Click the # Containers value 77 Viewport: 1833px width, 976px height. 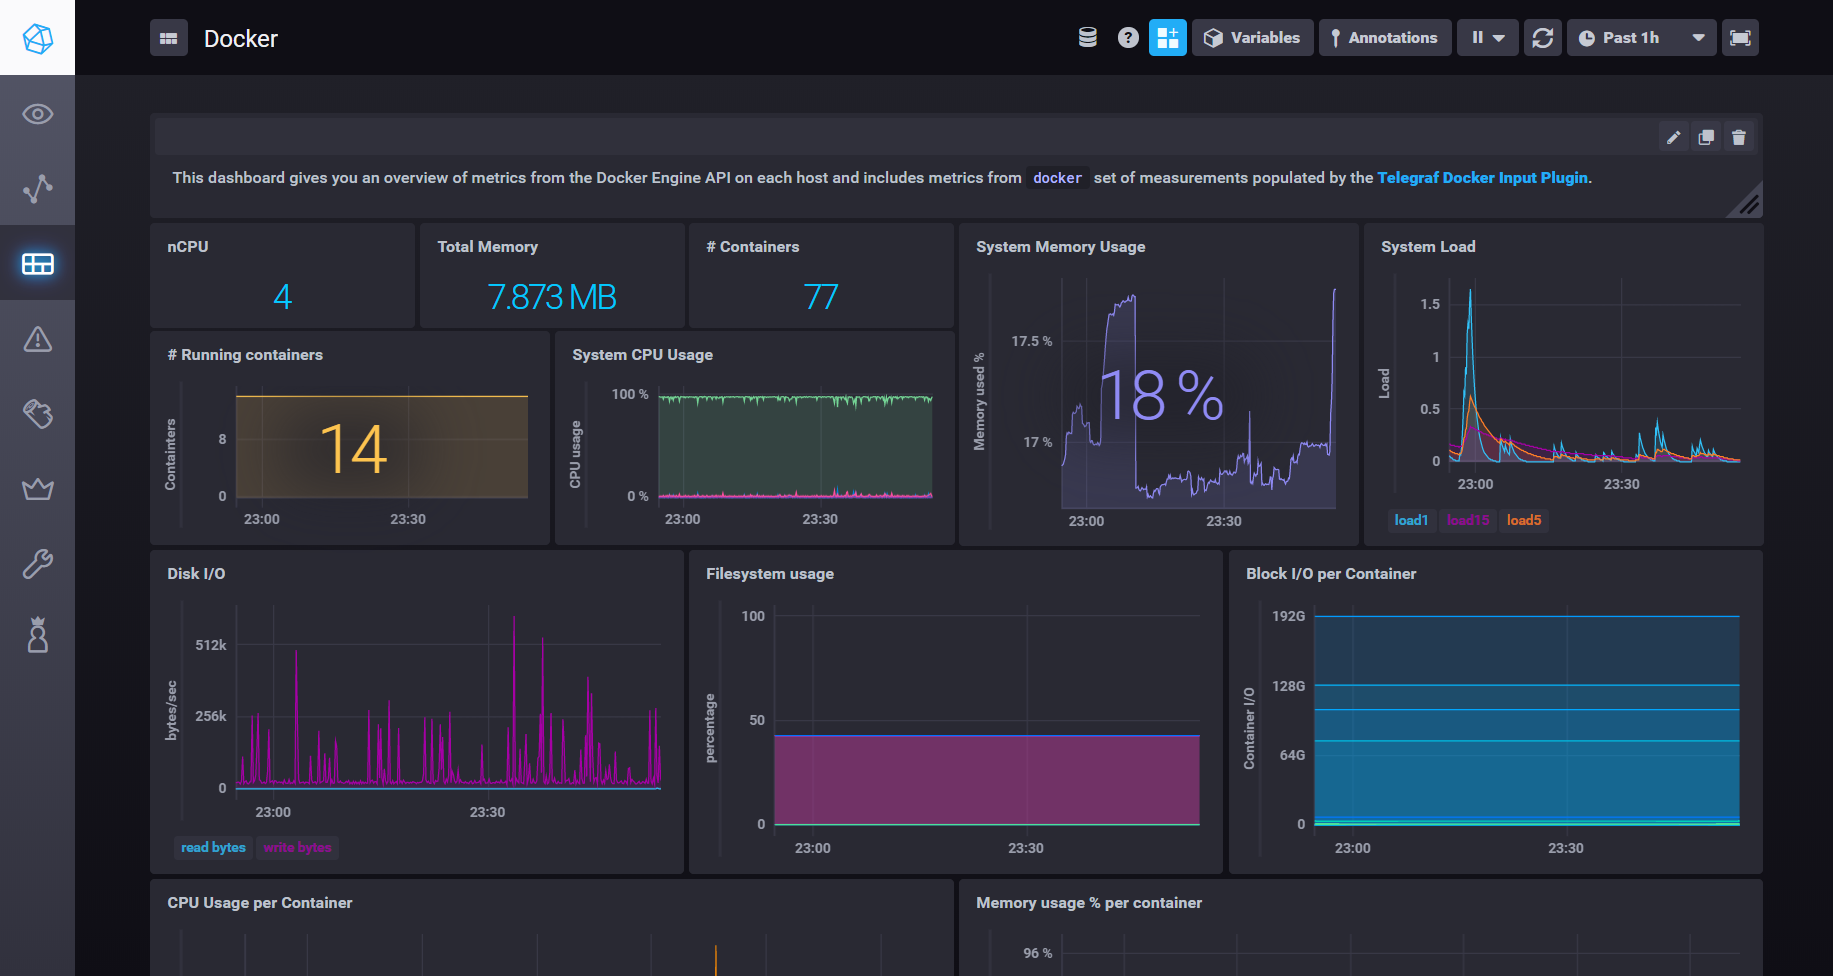click(x=820, y=297)
